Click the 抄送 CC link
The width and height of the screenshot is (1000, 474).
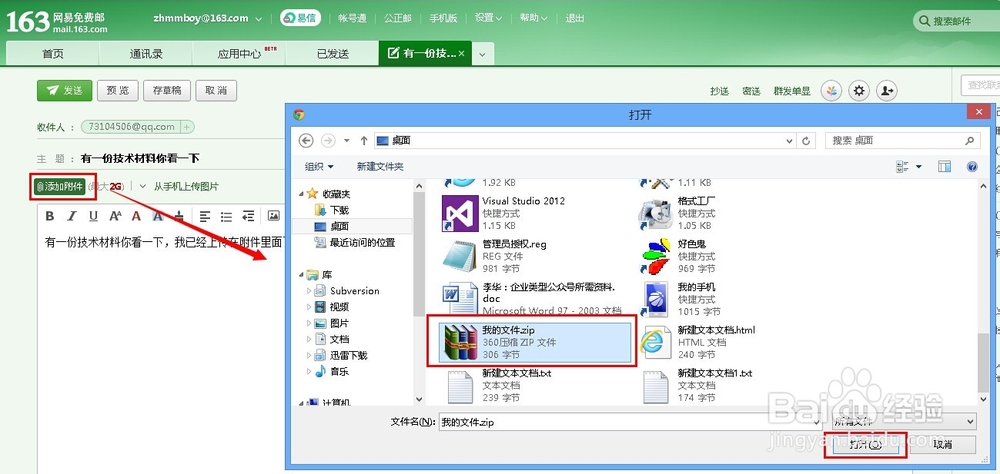(719, 91)
